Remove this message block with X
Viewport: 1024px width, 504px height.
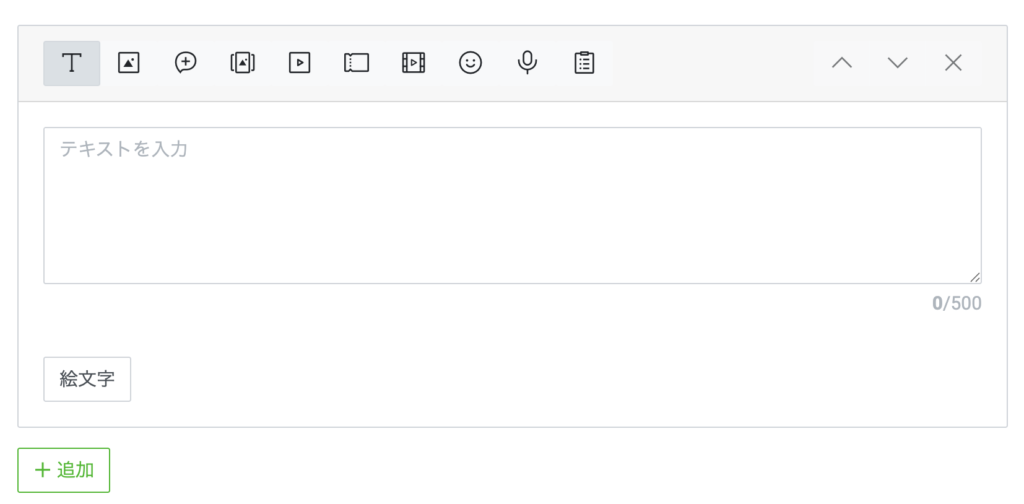[953, 63]
